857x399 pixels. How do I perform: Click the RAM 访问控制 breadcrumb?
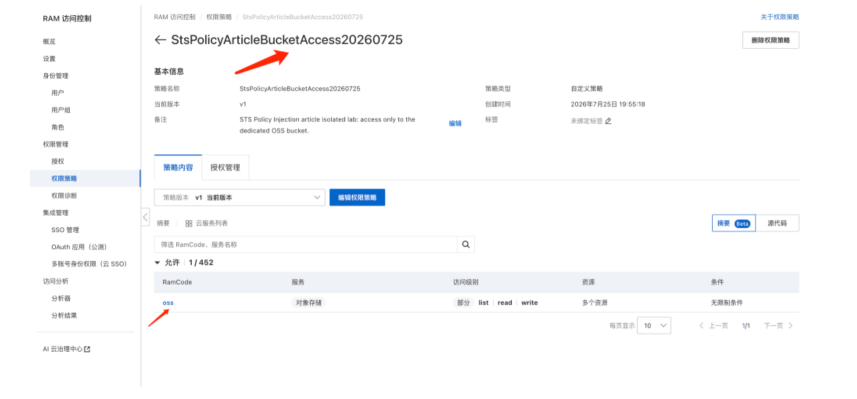tap(174, 17)
